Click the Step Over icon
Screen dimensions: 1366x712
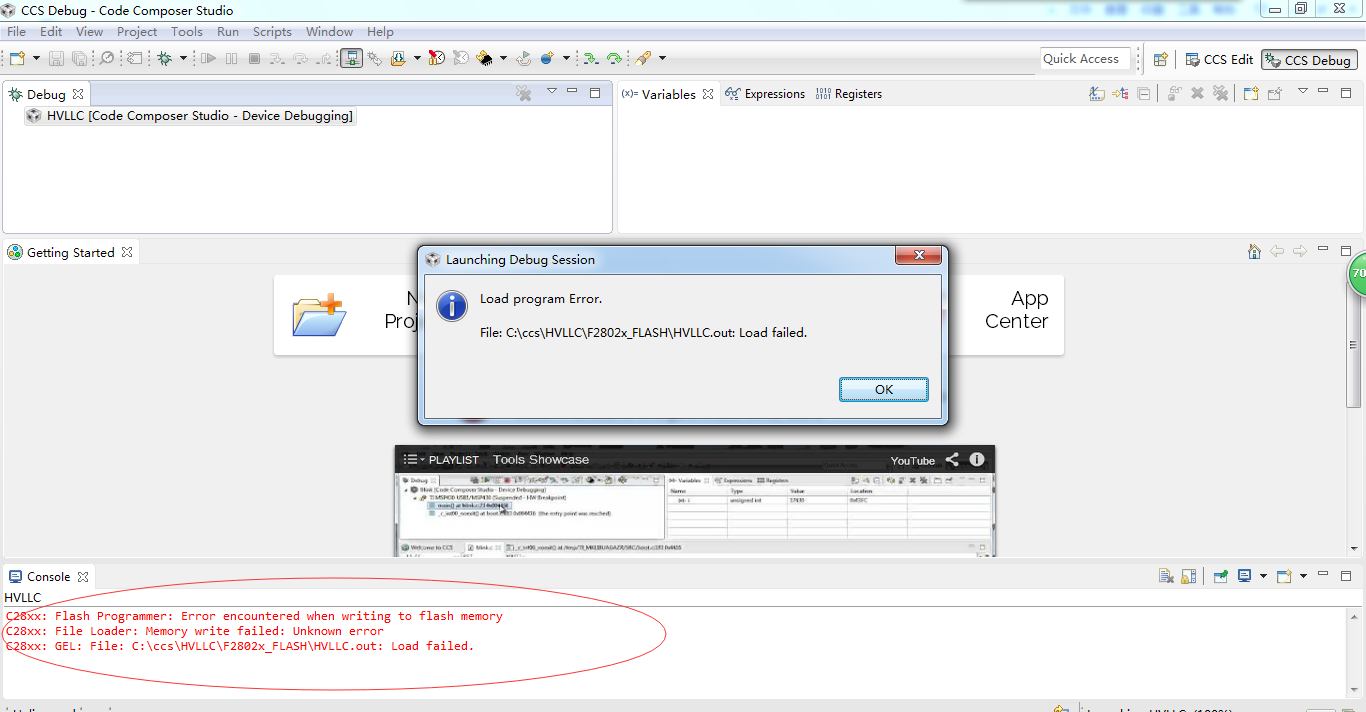(300, 58)
